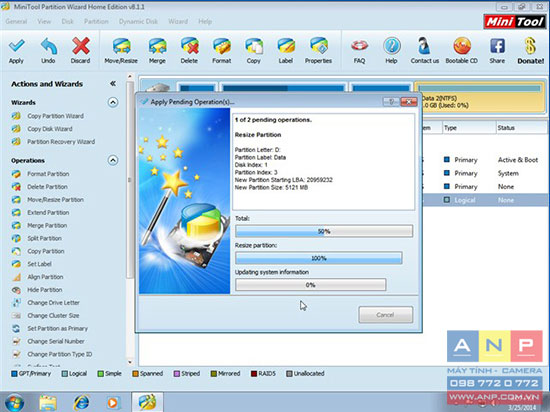Click the Bootable CD icon
The width and height of the screenshot is (550, 412).
pyautogui.click(x=462, y=46)
